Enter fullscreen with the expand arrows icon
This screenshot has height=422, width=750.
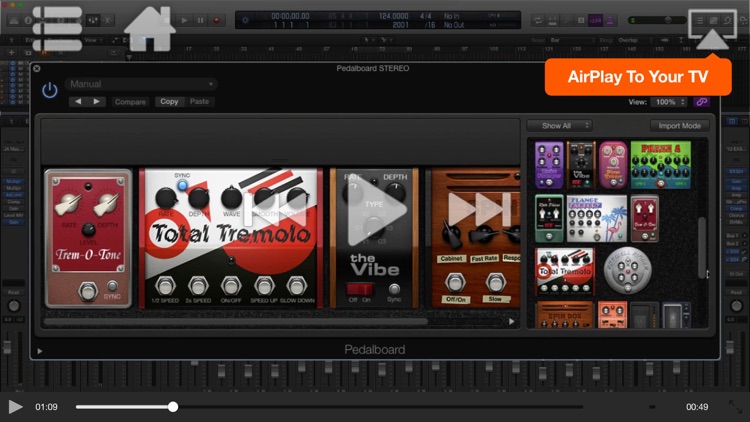tap(735, 407)
